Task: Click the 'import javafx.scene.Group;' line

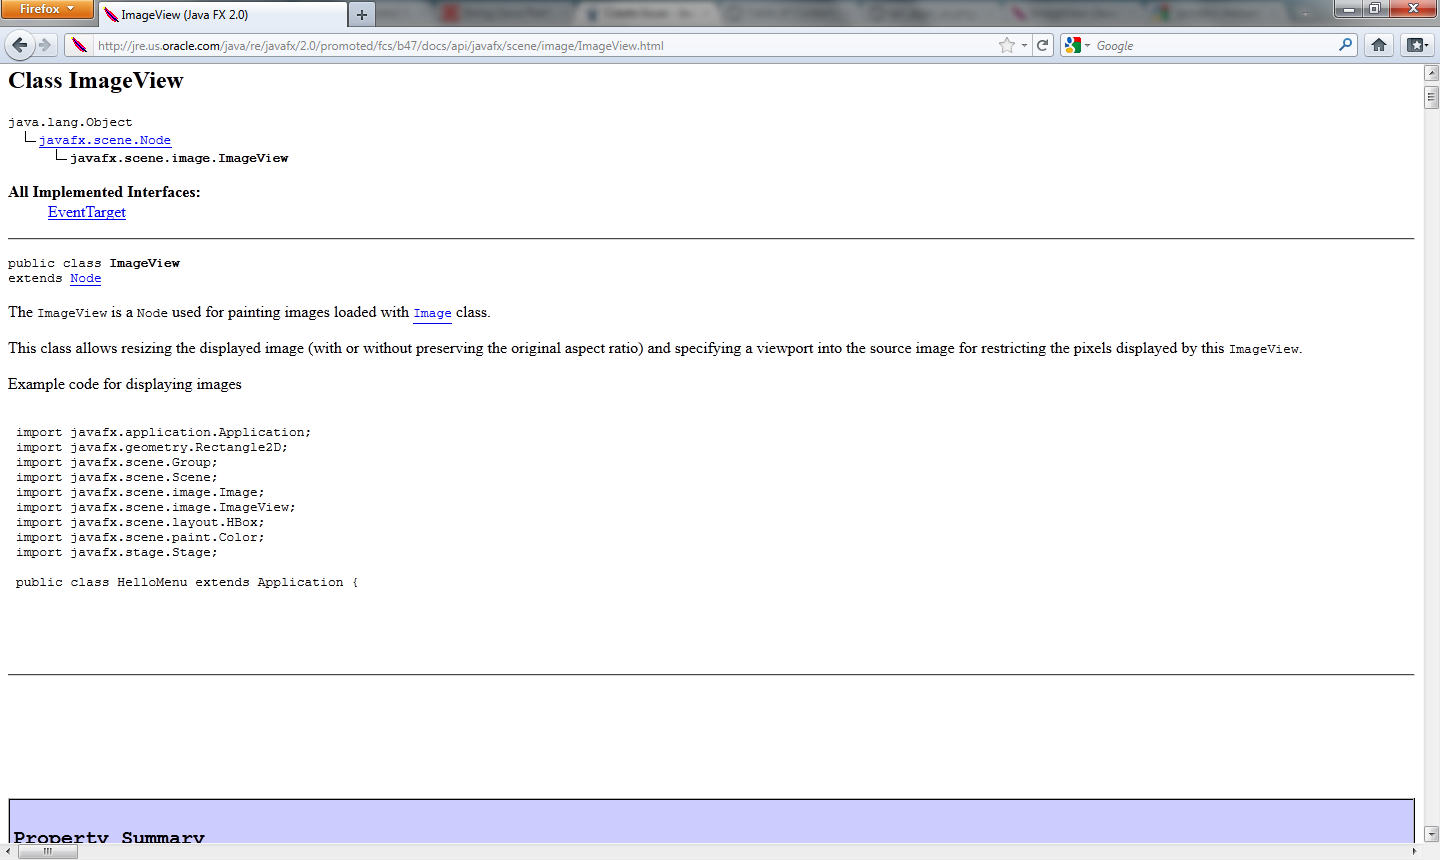Action: tap(117, 463)
